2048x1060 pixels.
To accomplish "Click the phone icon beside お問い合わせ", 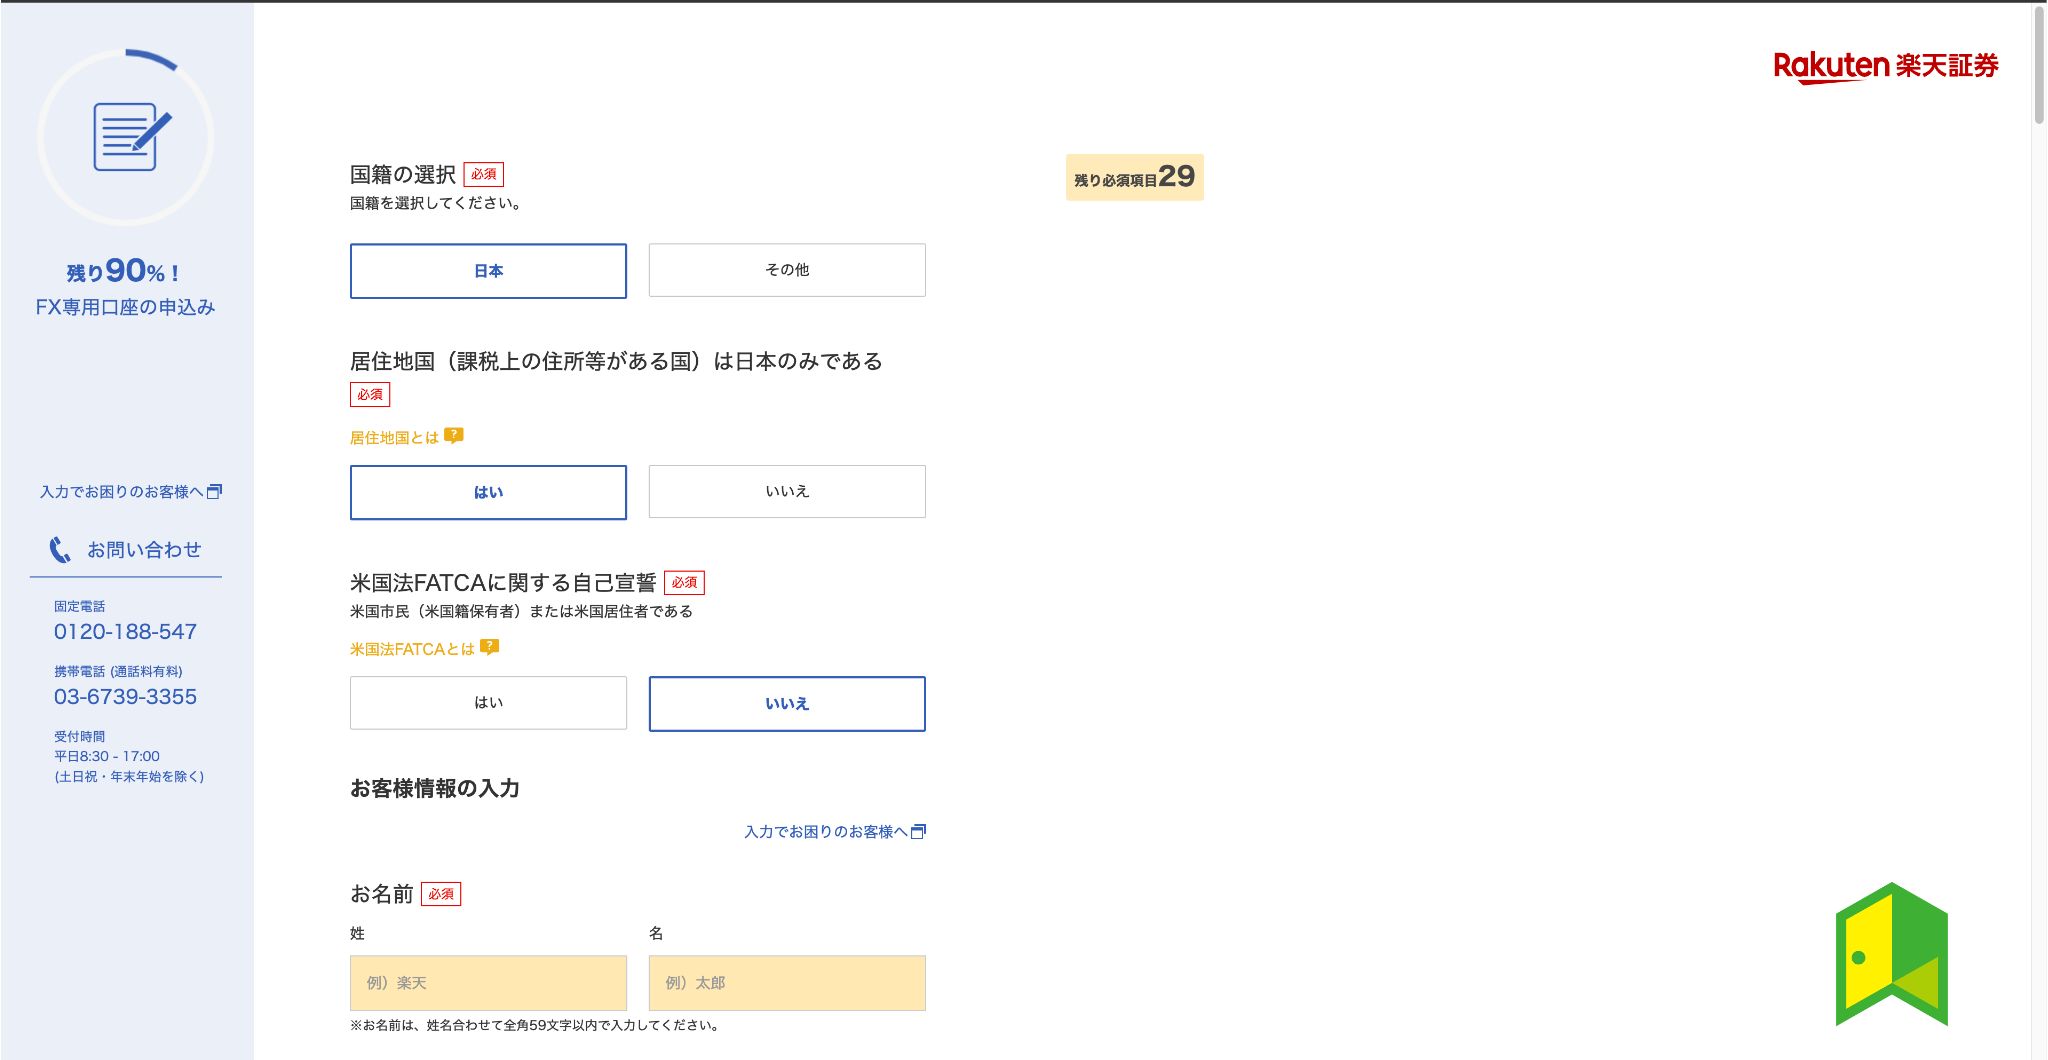I will (60, 550).
